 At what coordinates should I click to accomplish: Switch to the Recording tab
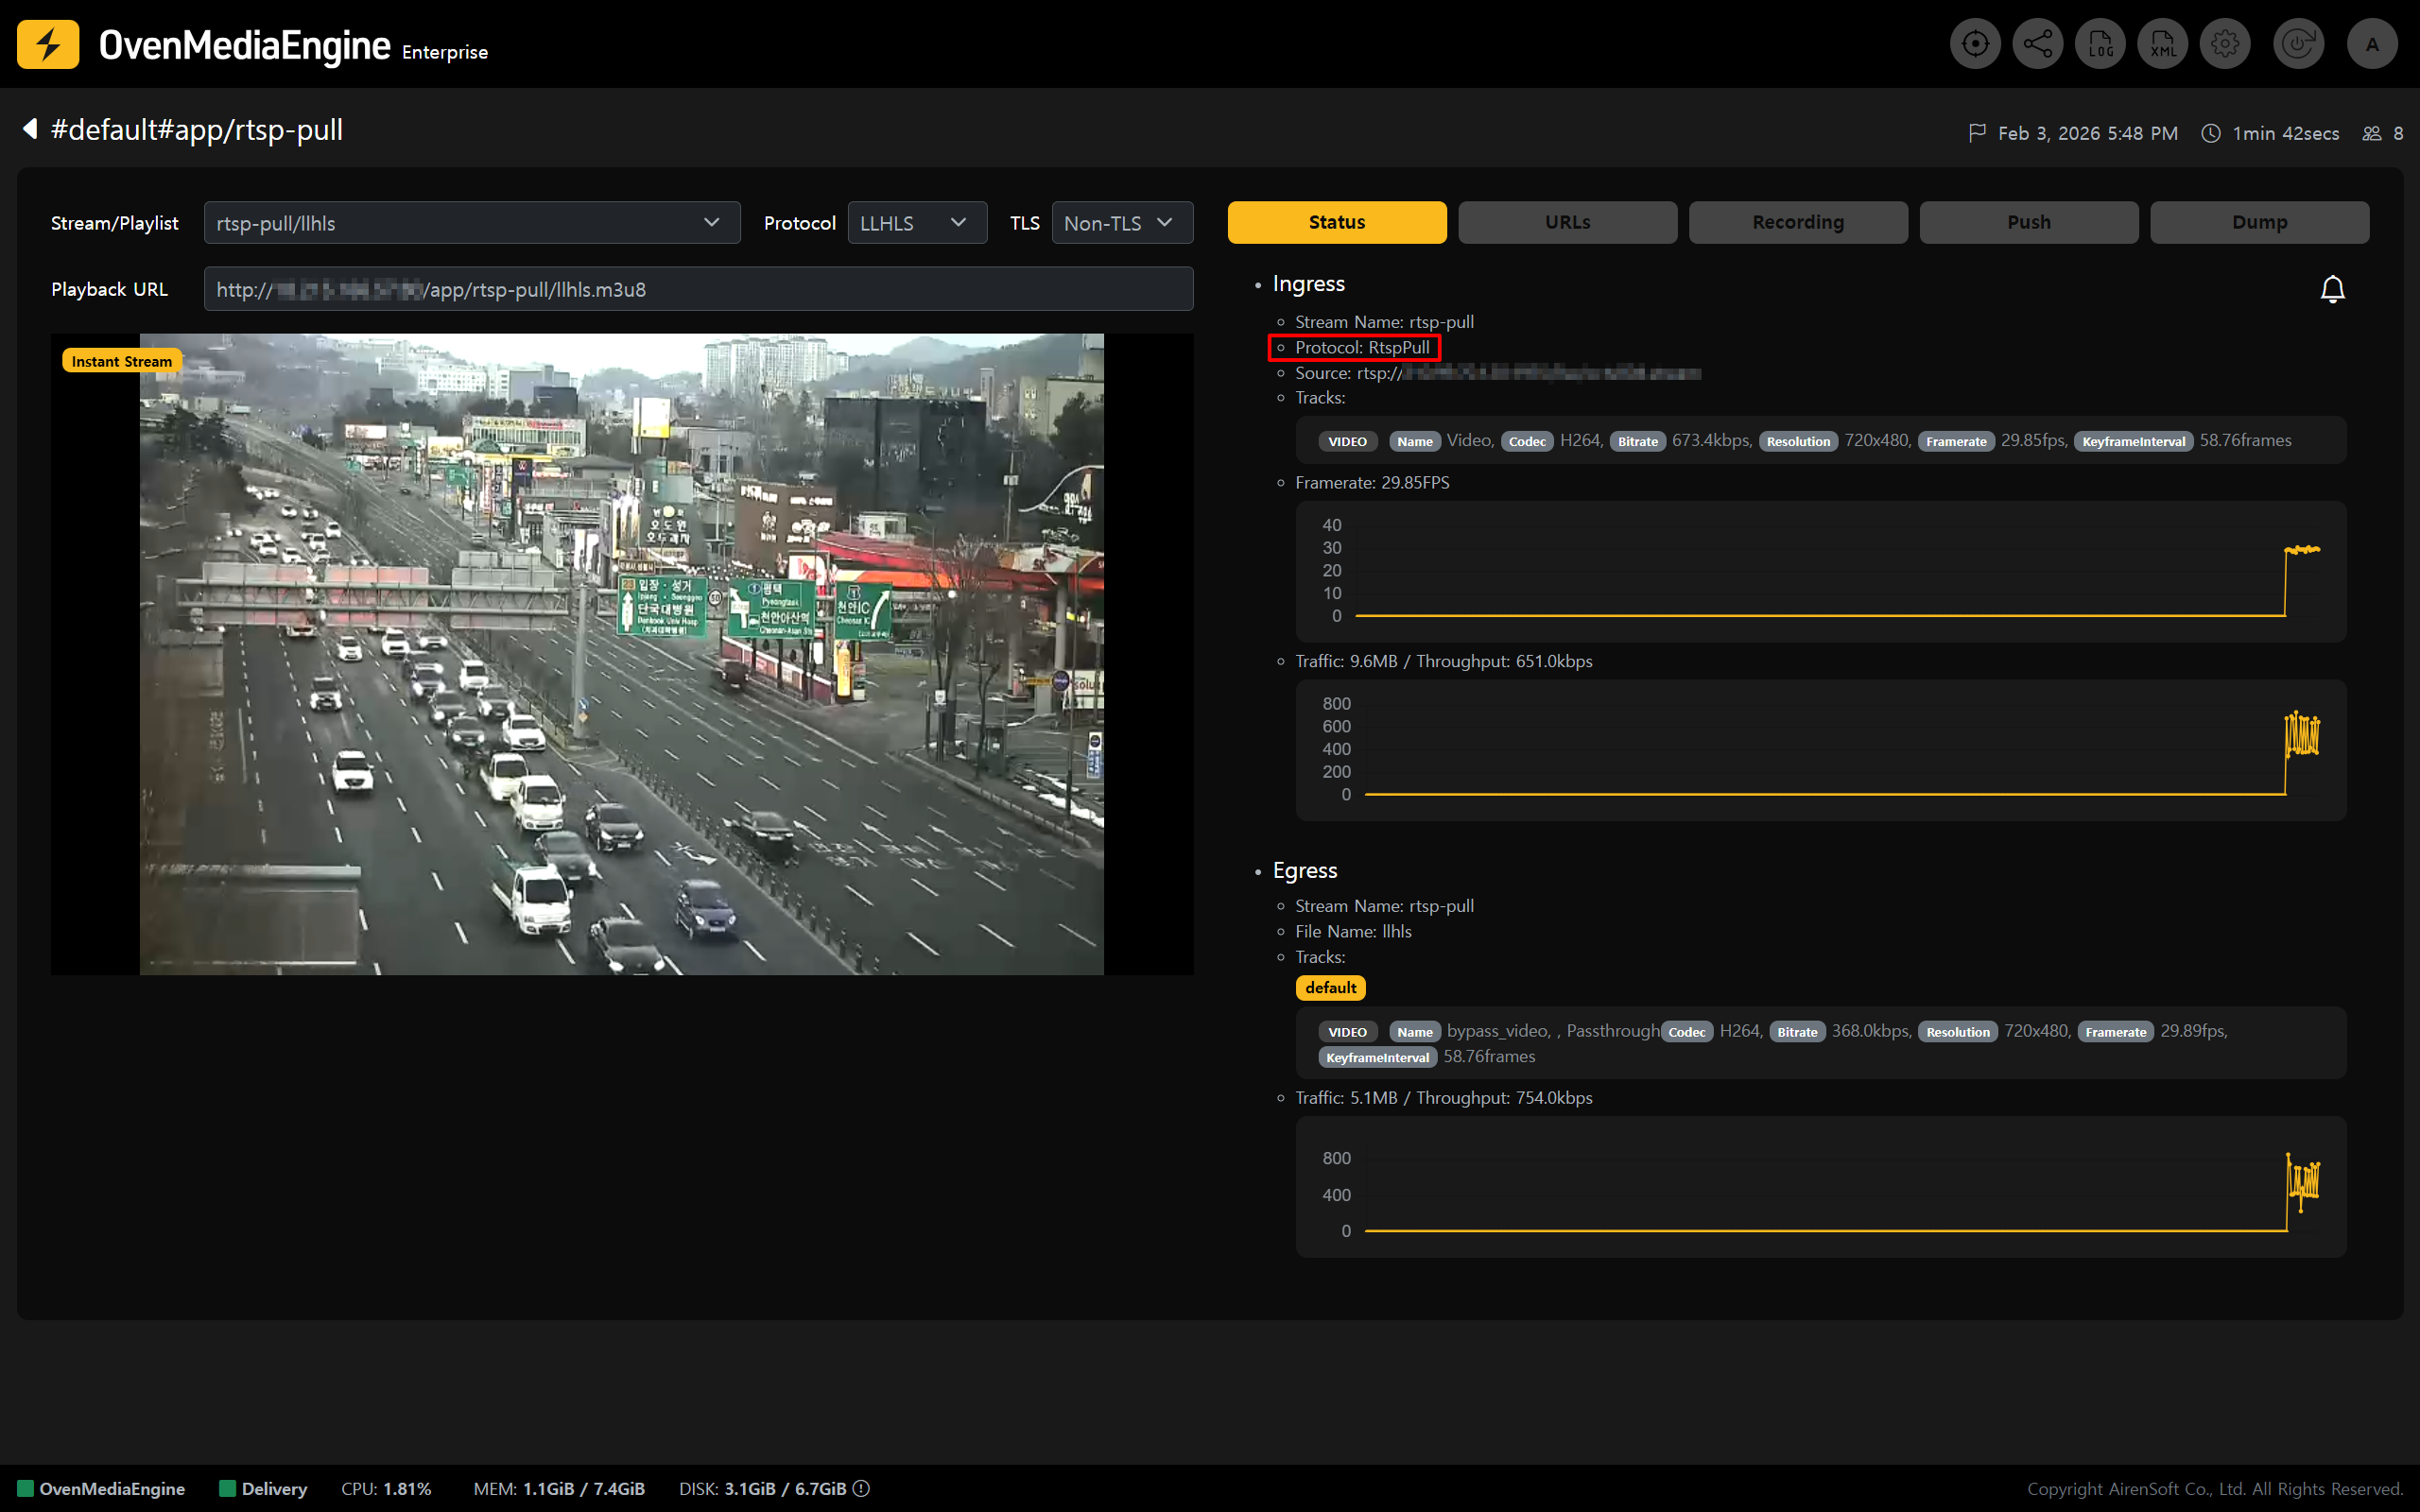click(x=1797, y=222)
